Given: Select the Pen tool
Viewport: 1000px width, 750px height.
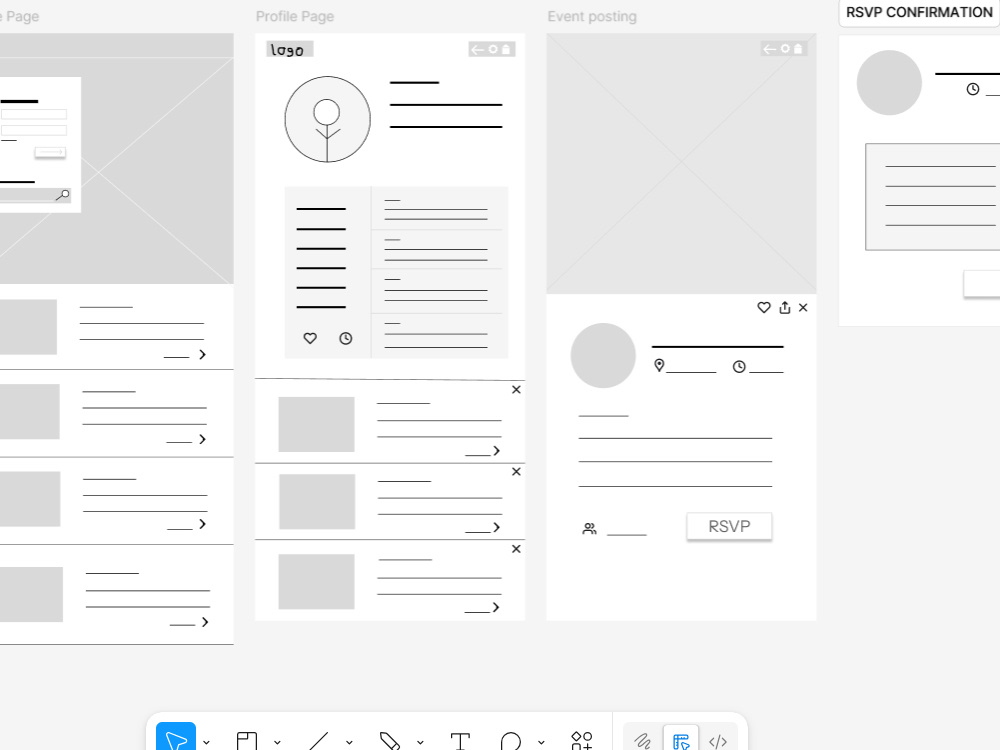Looking at the screenshot, I should point(389,741).
